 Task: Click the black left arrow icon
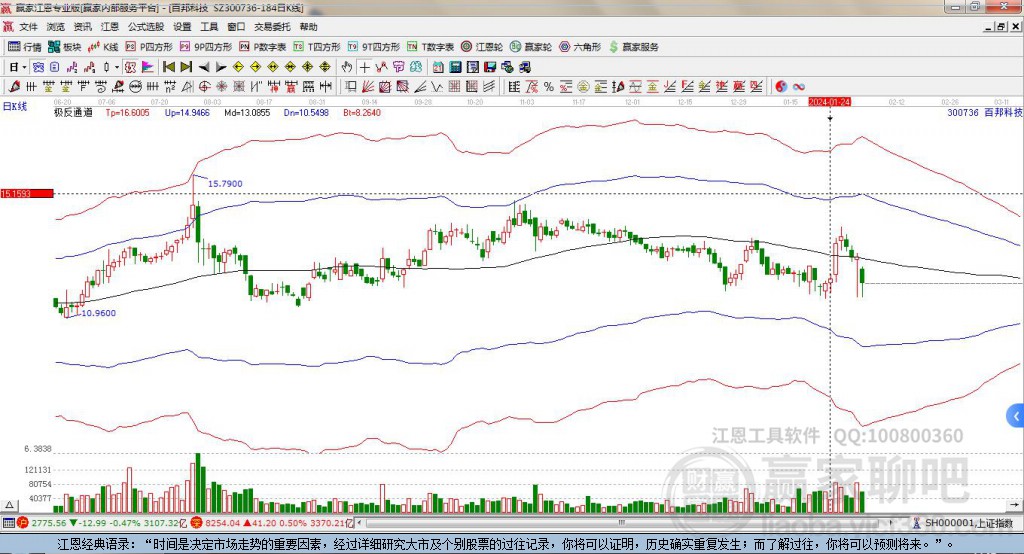pyautogui.click(x=204, y=67)
